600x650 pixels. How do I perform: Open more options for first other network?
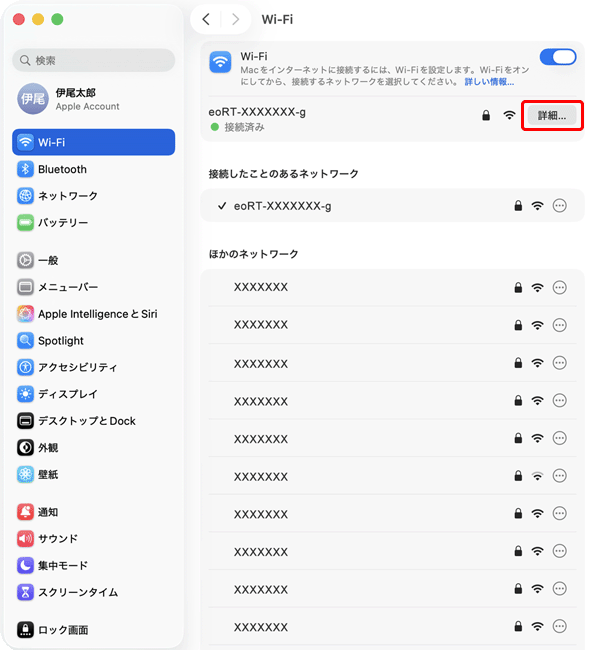(x=560, y=287)
